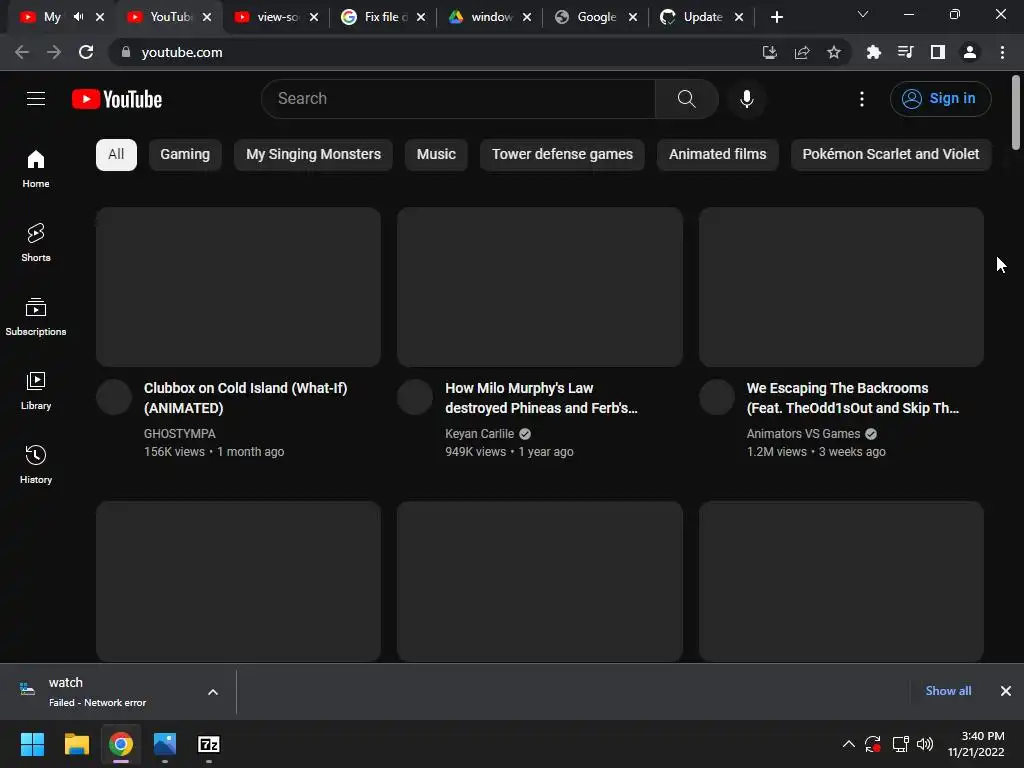Image resolution: width=1024 pixels, height=768 pixels.
Task: View site info lock icon
Action: (x=126, y=52)
